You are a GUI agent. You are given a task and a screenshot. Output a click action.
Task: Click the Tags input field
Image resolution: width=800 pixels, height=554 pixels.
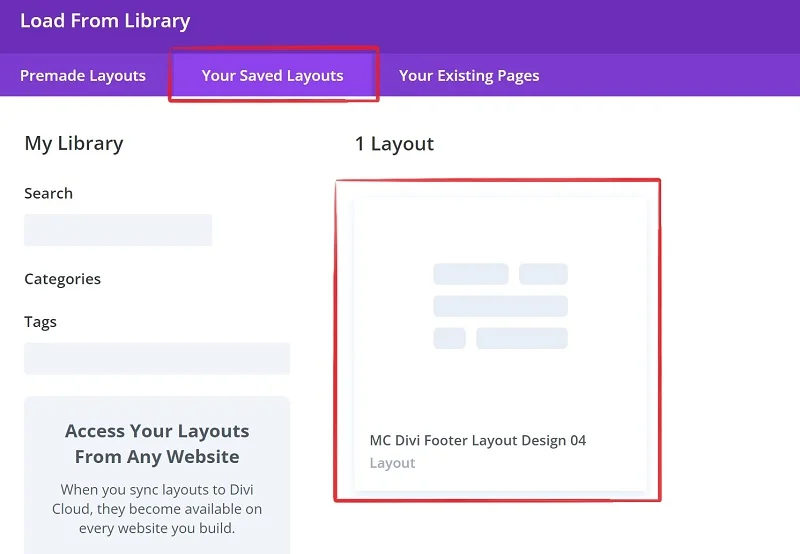(x=157, y=359)
